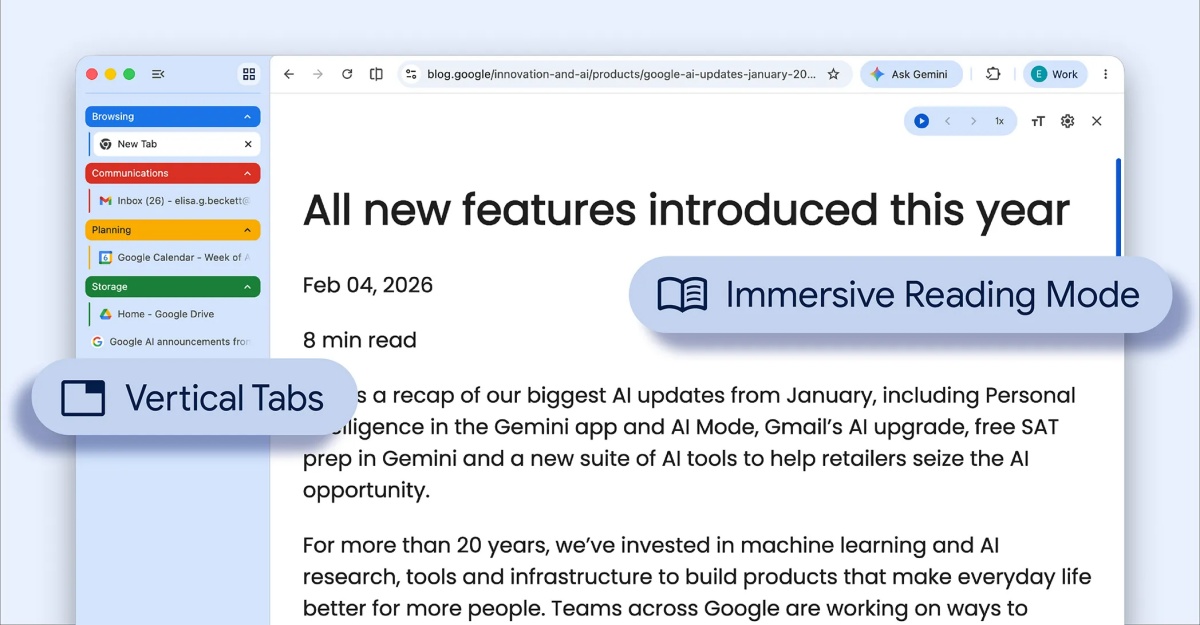
Task: Exit Immersive Reading Mode with the X
Action: point(1096,120)
